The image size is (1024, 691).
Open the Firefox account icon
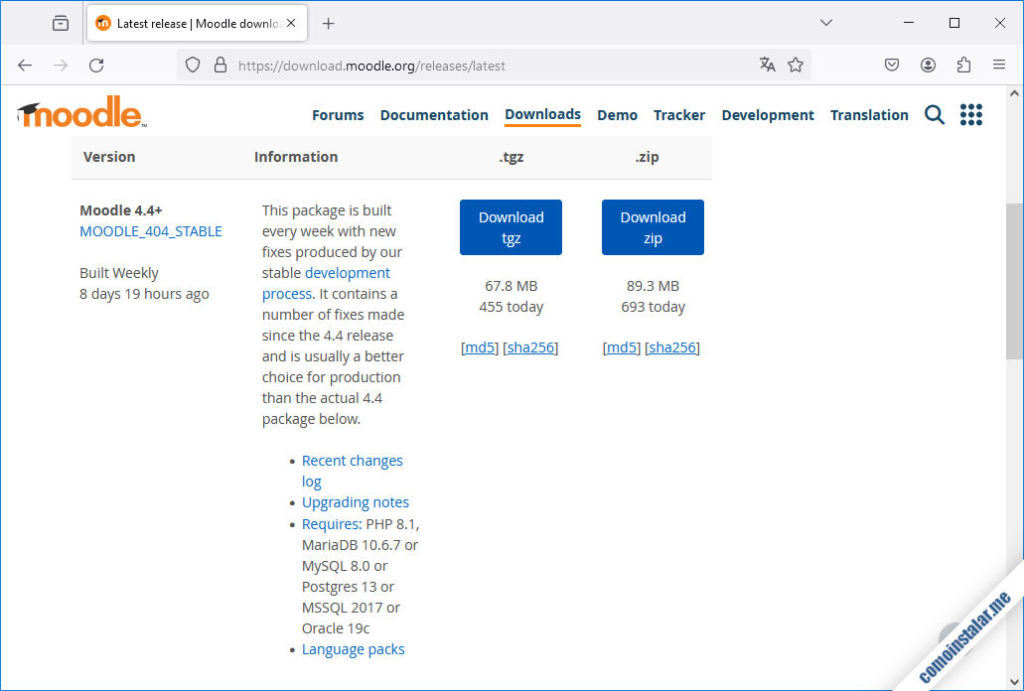pyautogui.click(x=928, y=64)
